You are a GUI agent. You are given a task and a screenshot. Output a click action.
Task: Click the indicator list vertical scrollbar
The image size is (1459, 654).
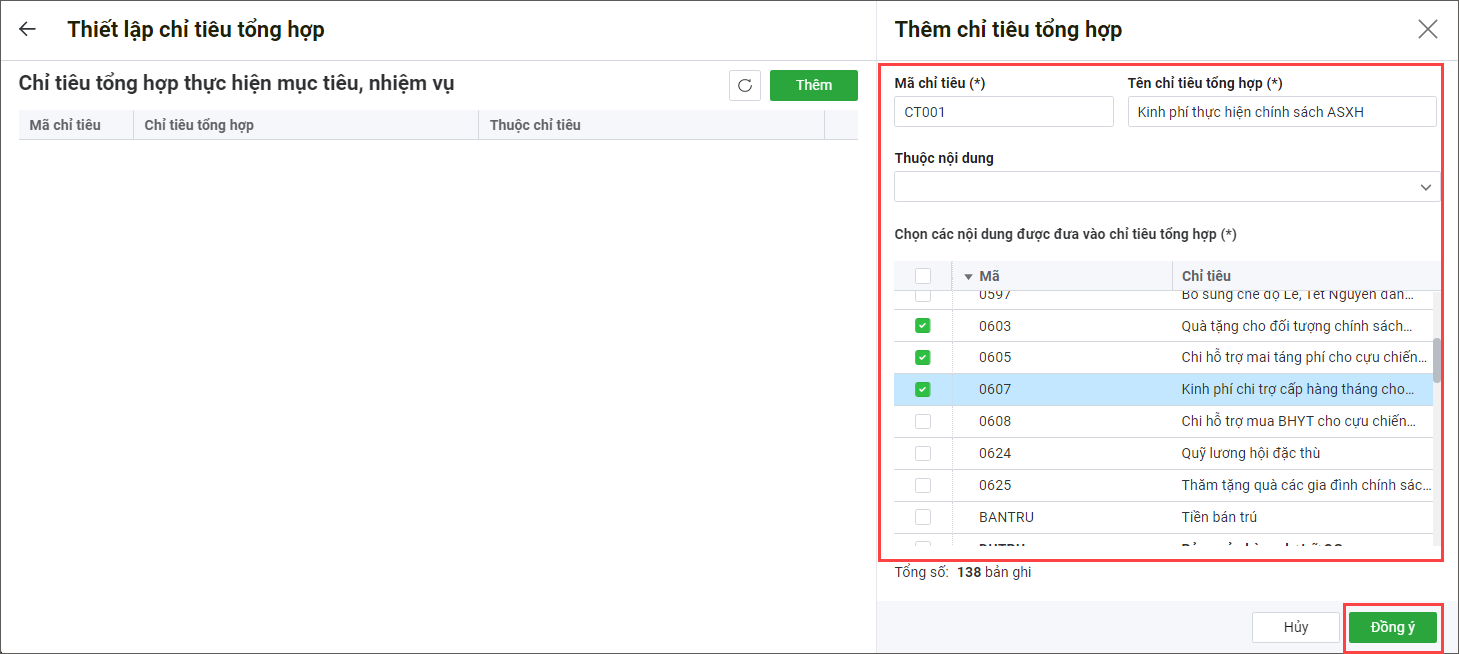click(1437, 360)
